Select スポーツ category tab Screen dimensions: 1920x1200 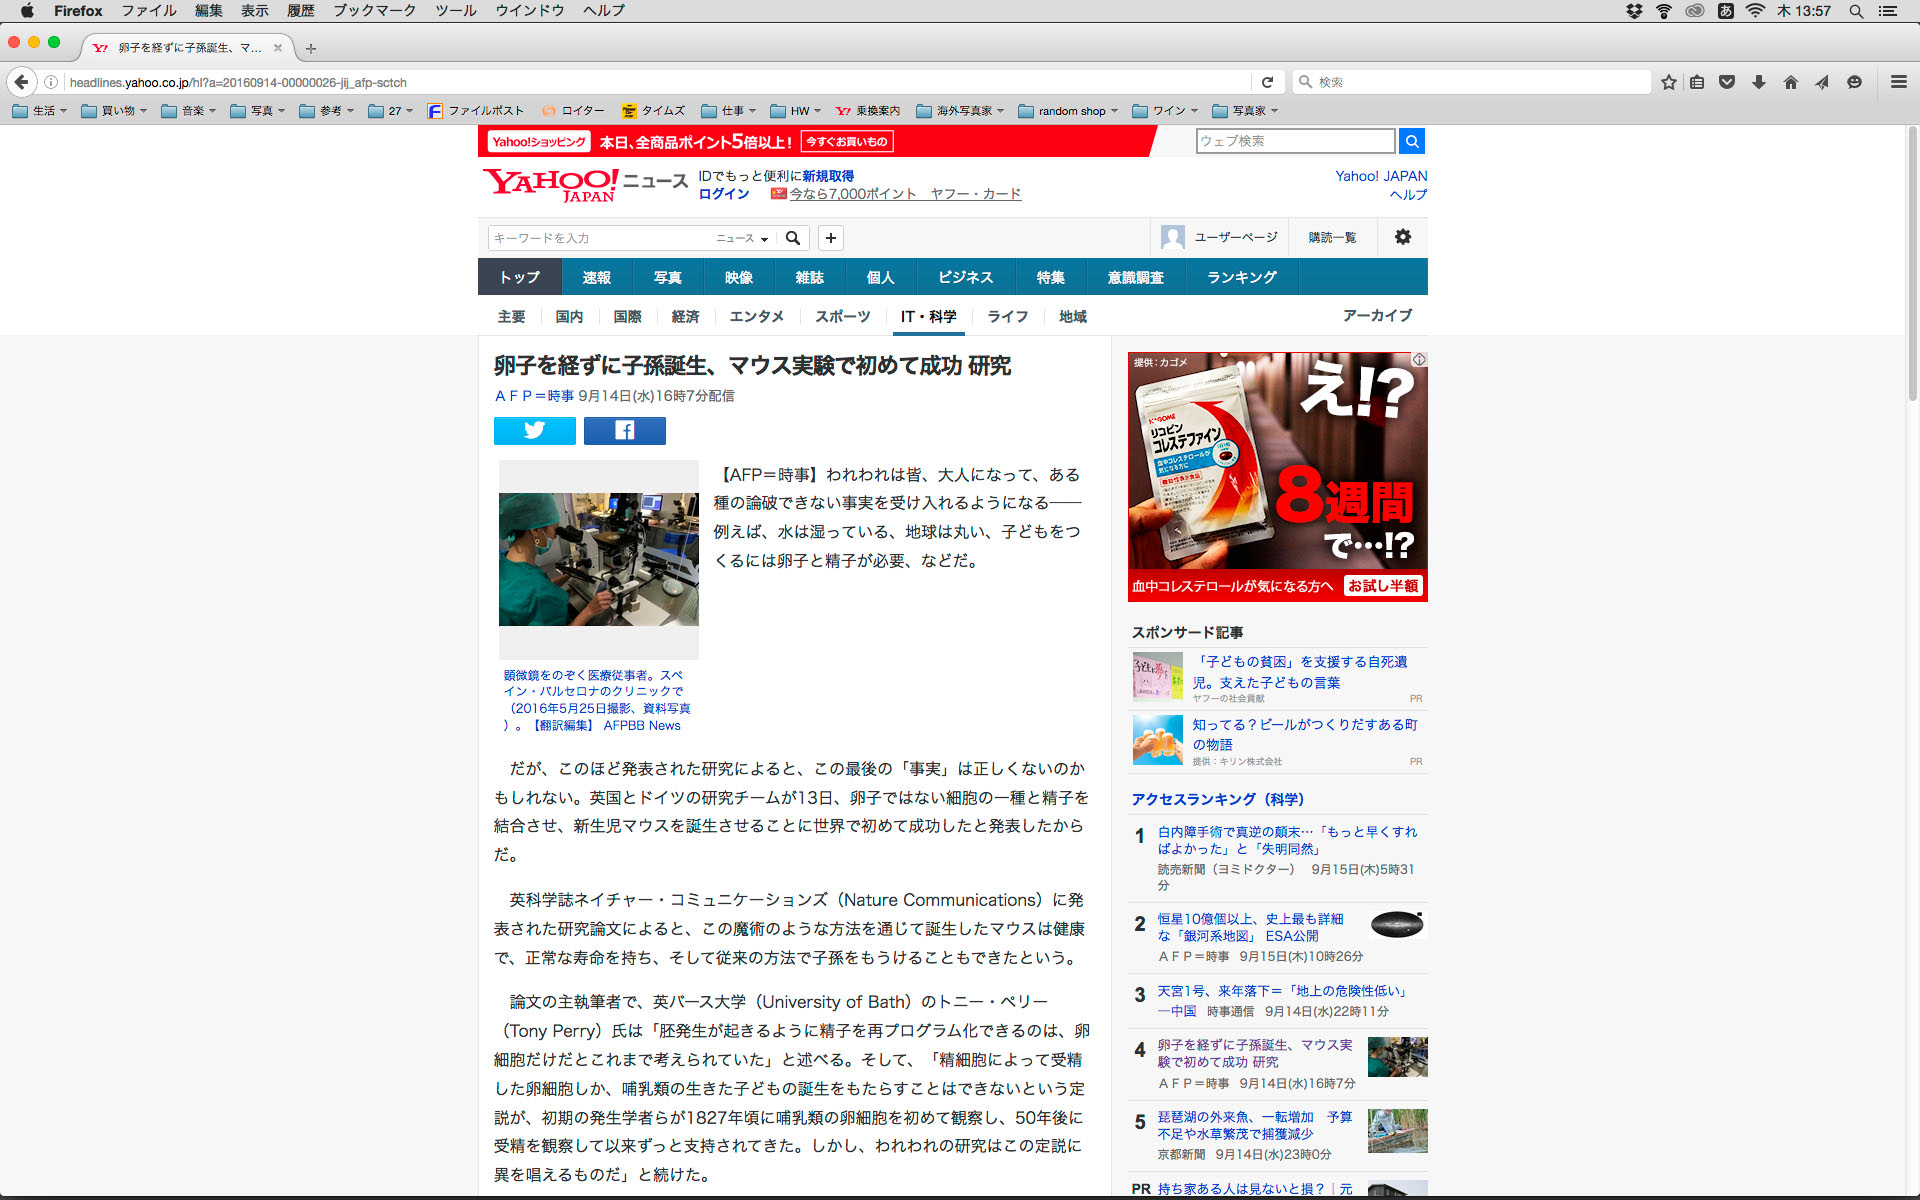[x=842, y=316]
